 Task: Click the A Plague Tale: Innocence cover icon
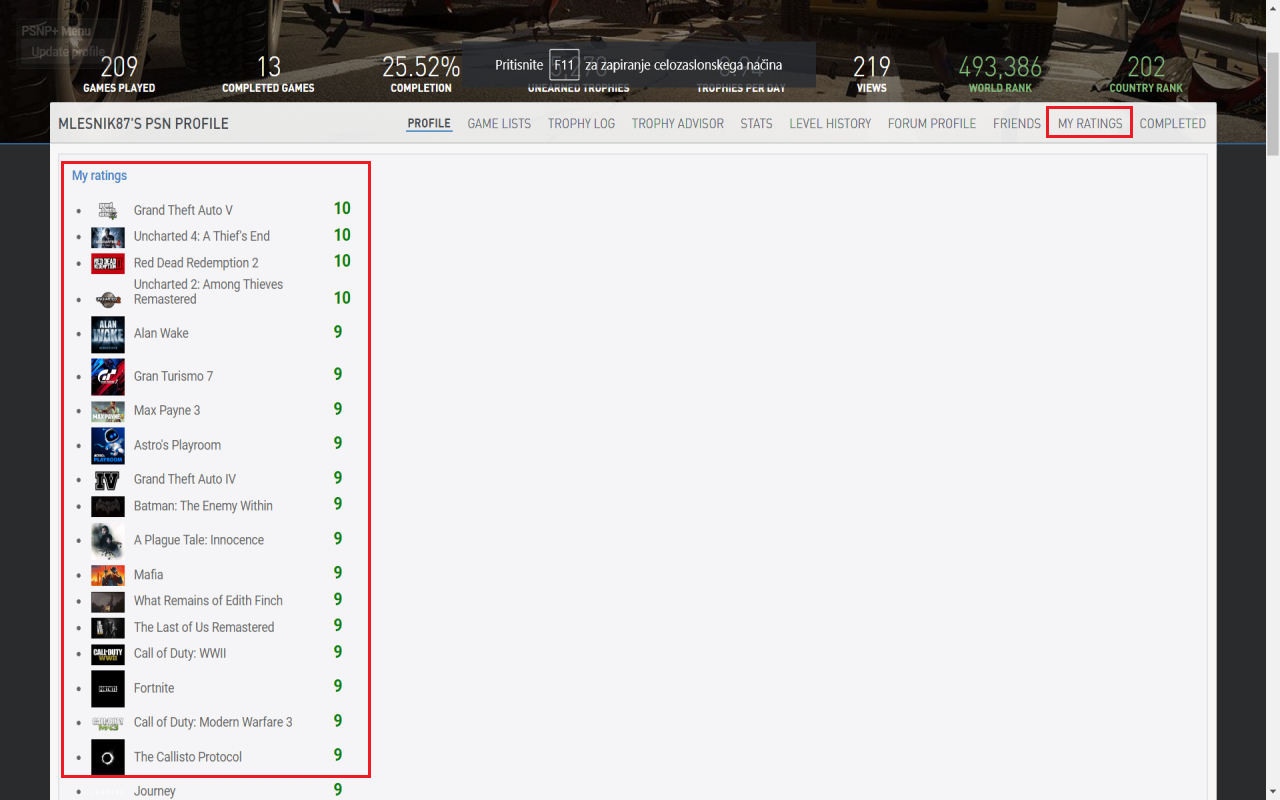click(108, 541)
